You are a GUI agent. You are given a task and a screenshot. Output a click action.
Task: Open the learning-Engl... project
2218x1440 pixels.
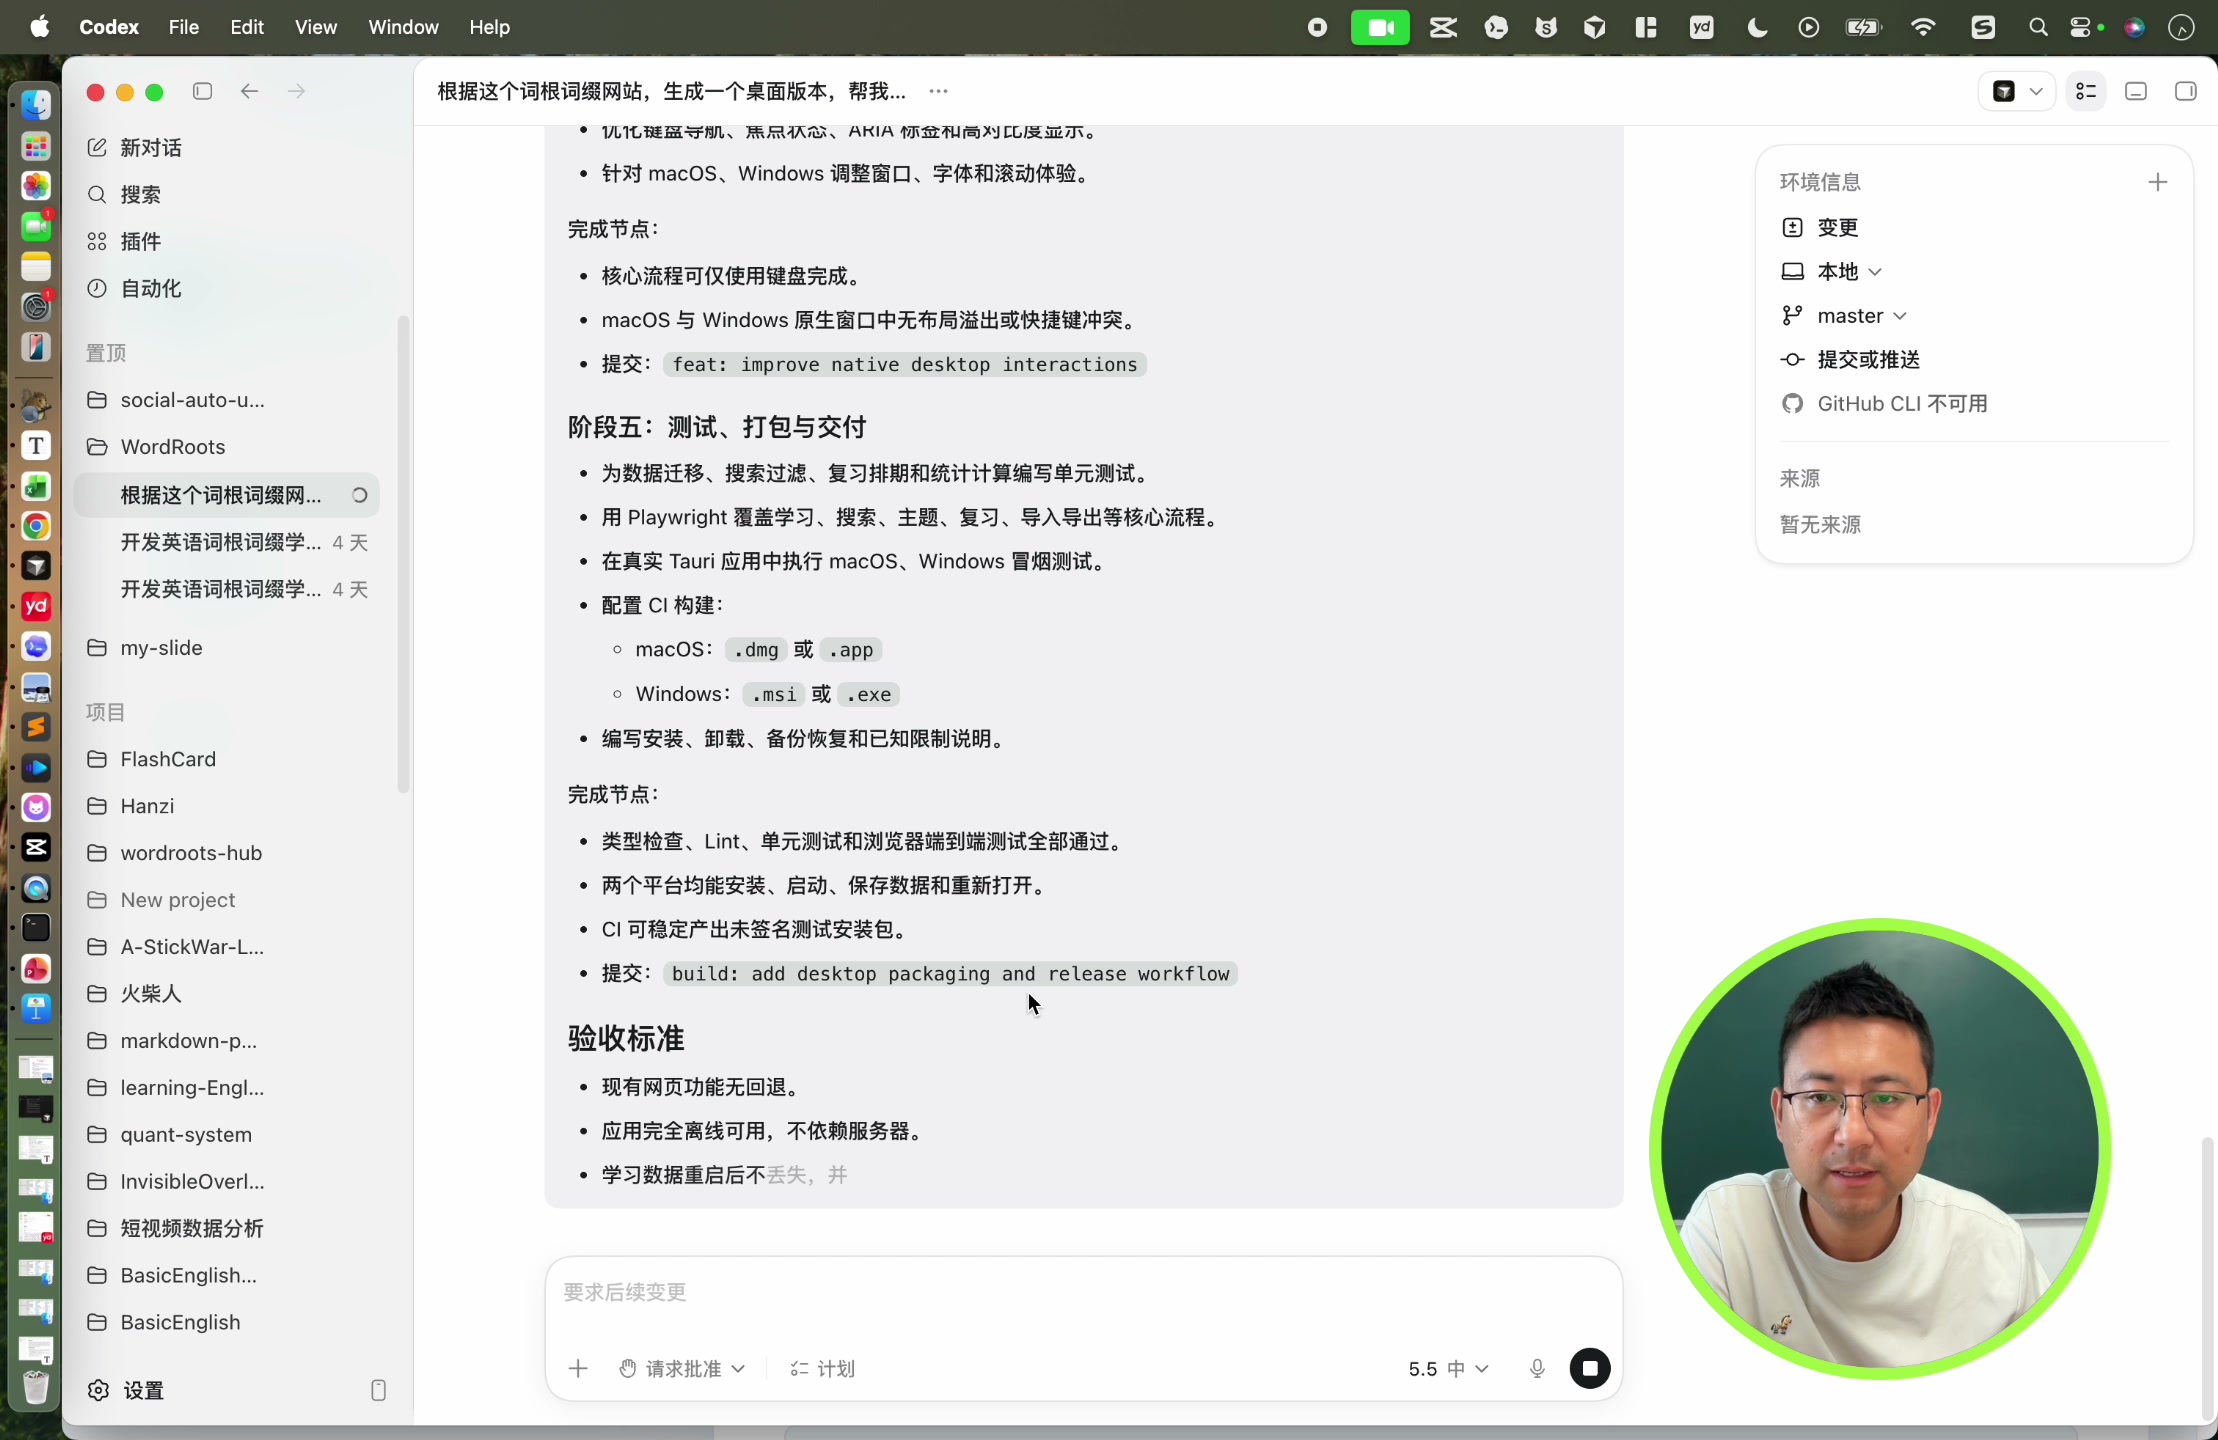[x=227, y=1088]
